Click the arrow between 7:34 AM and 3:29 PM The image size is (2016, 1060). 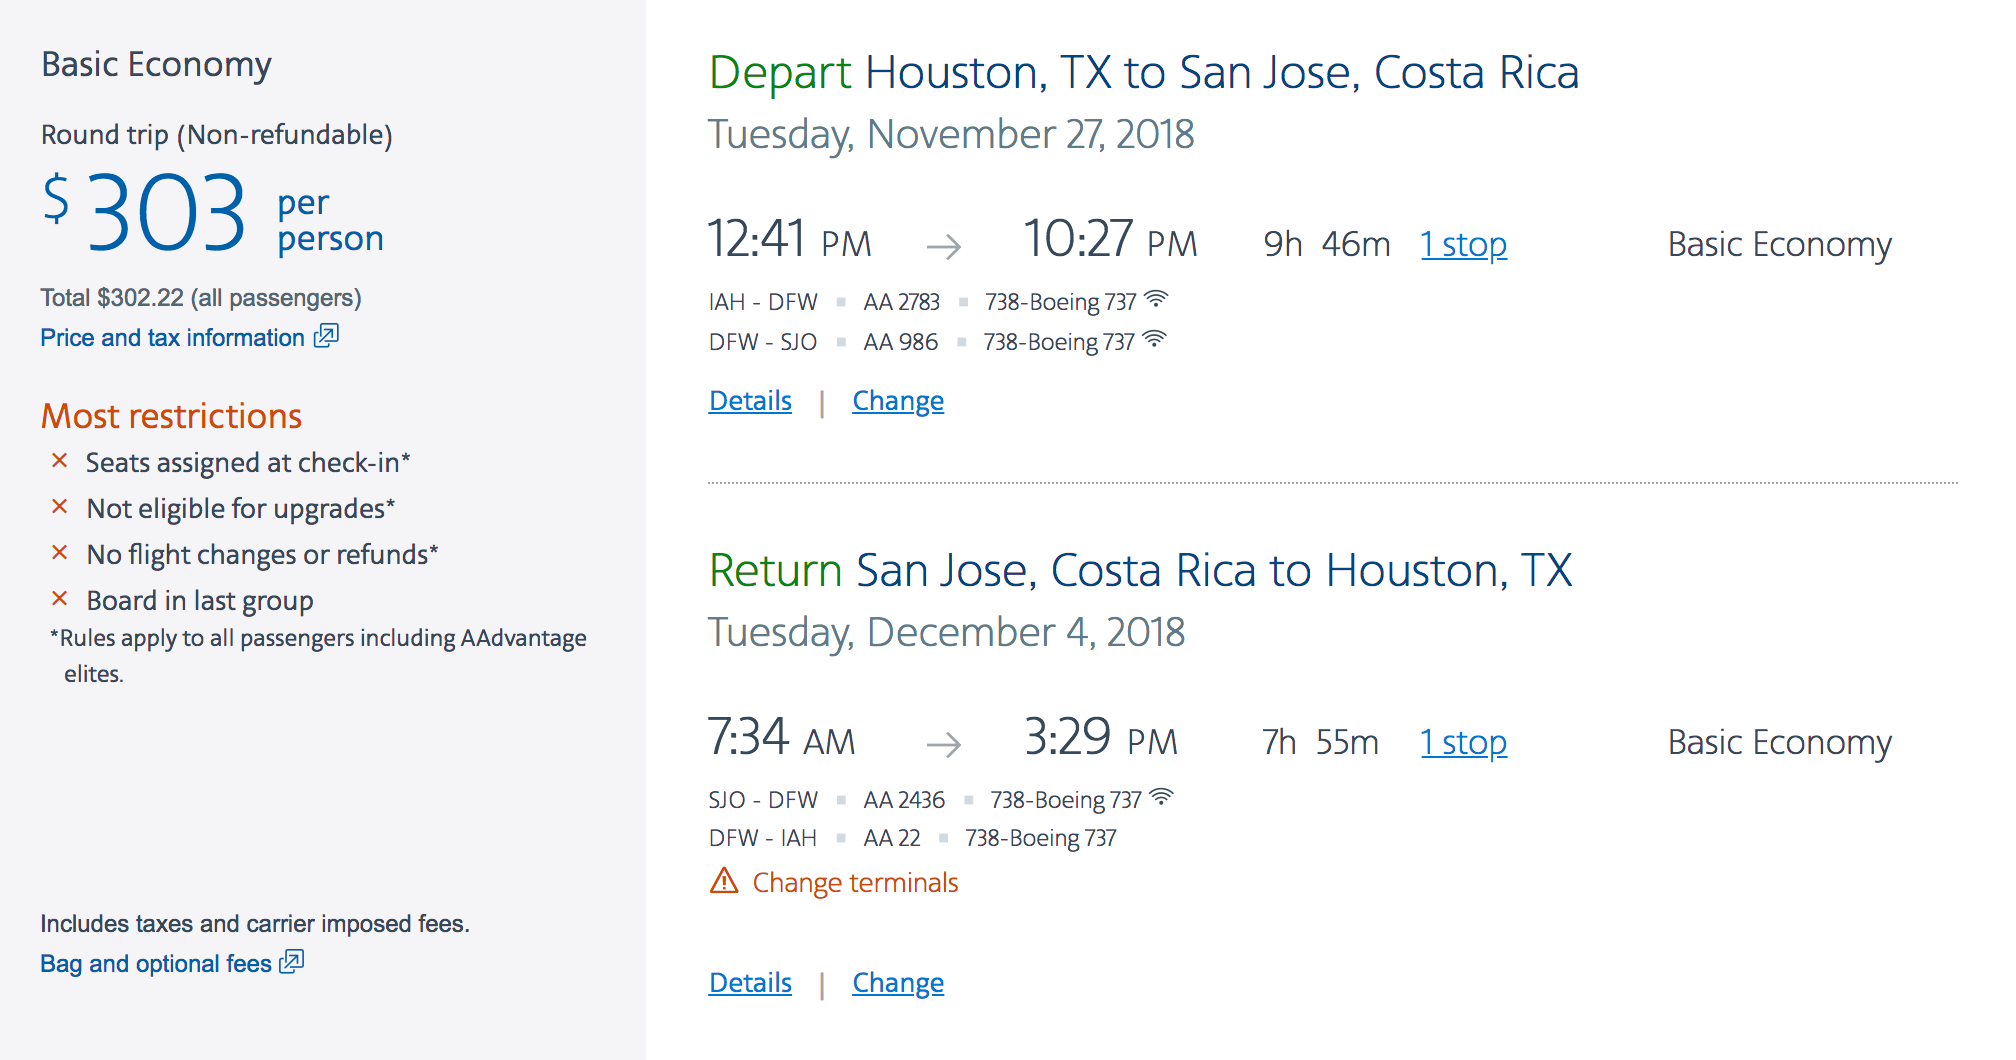[x=944, y=744]
